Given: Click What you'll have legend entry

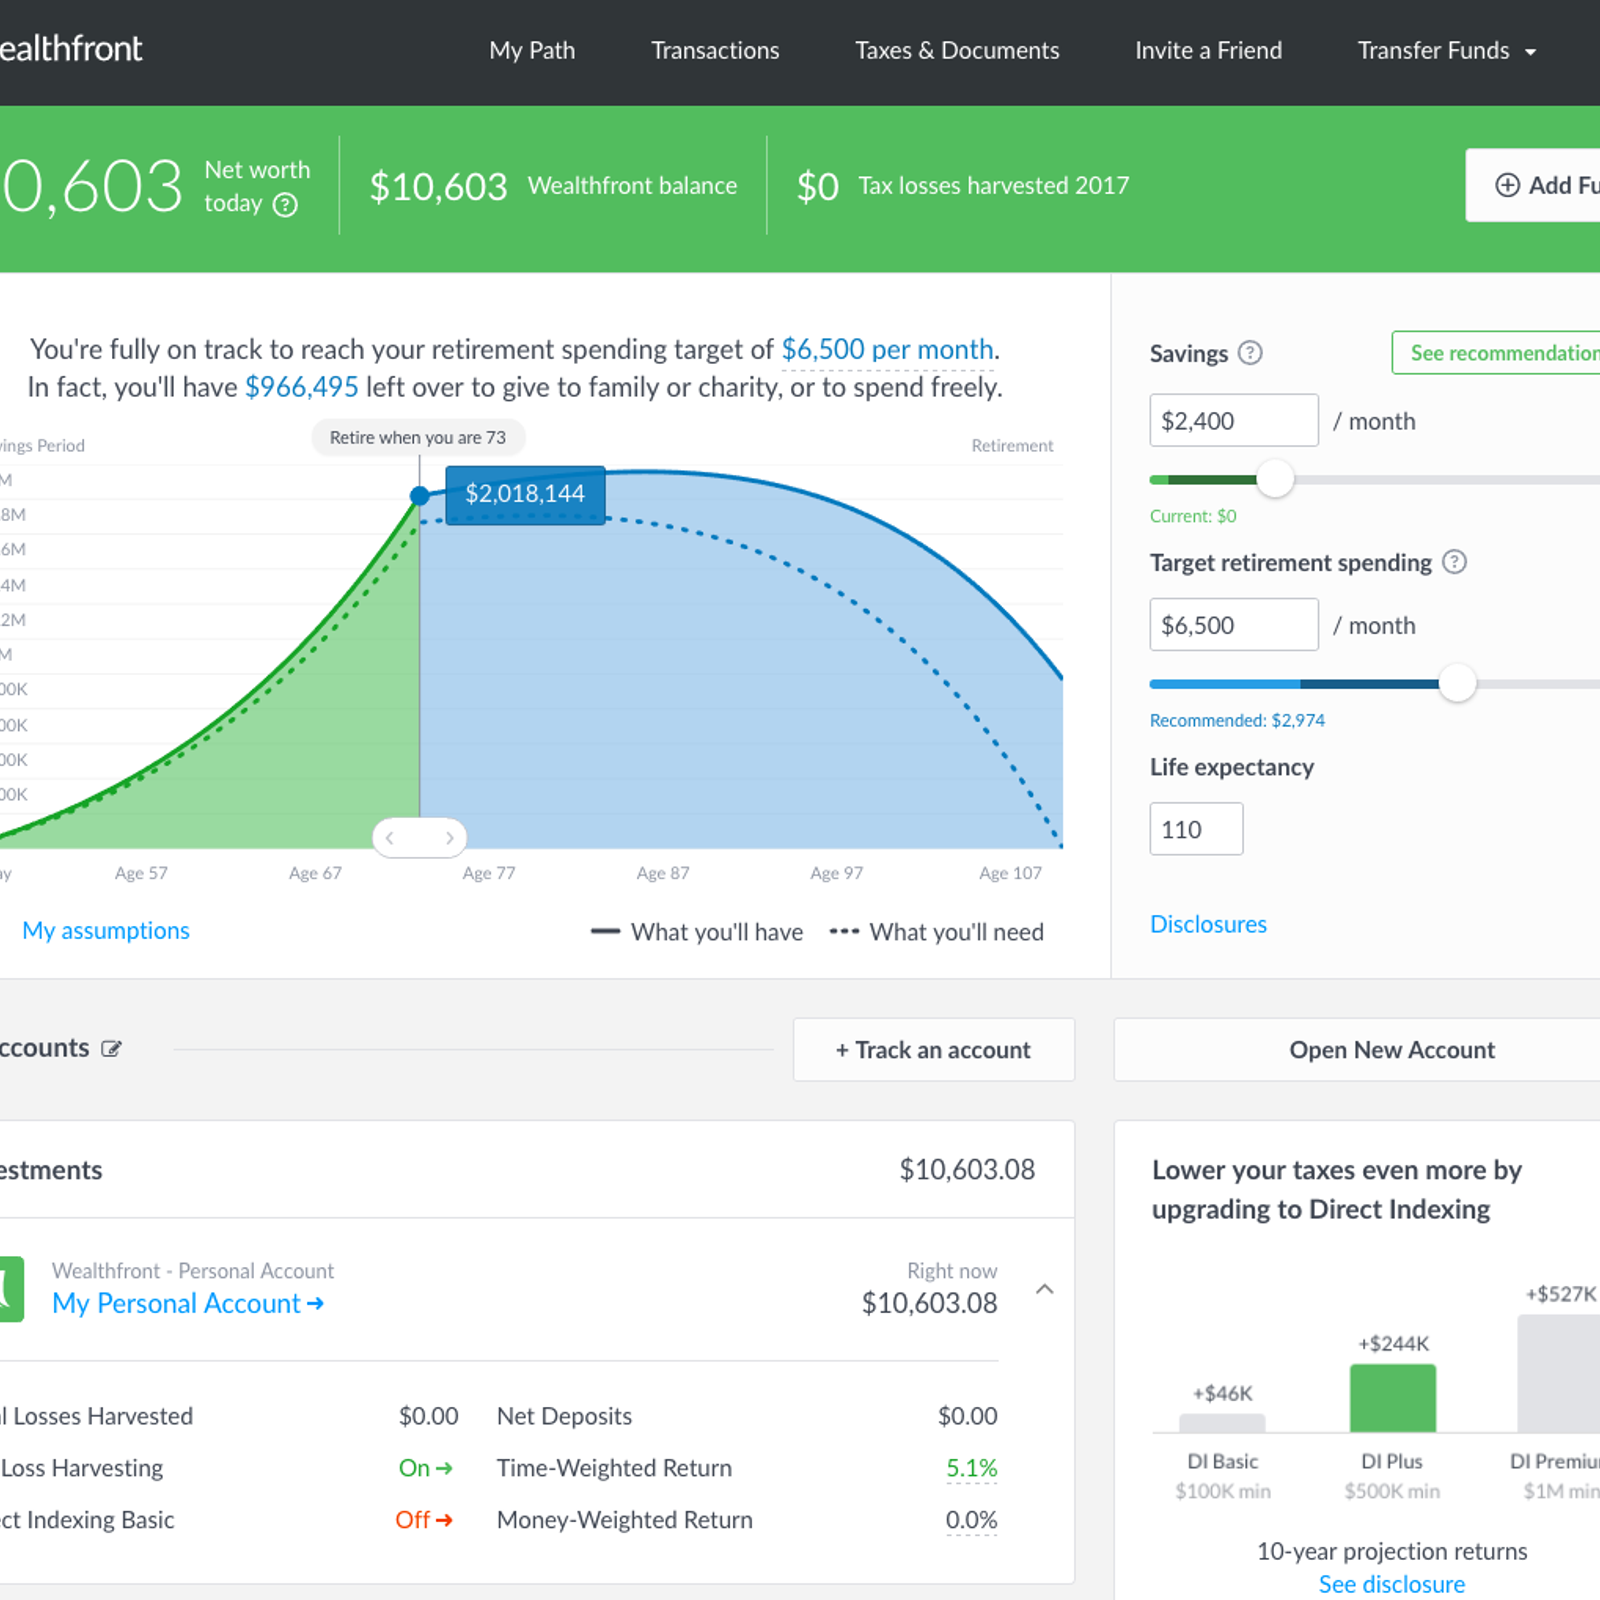Looking at the screenshot, I should pyautogui.click(x=697, y=932).
